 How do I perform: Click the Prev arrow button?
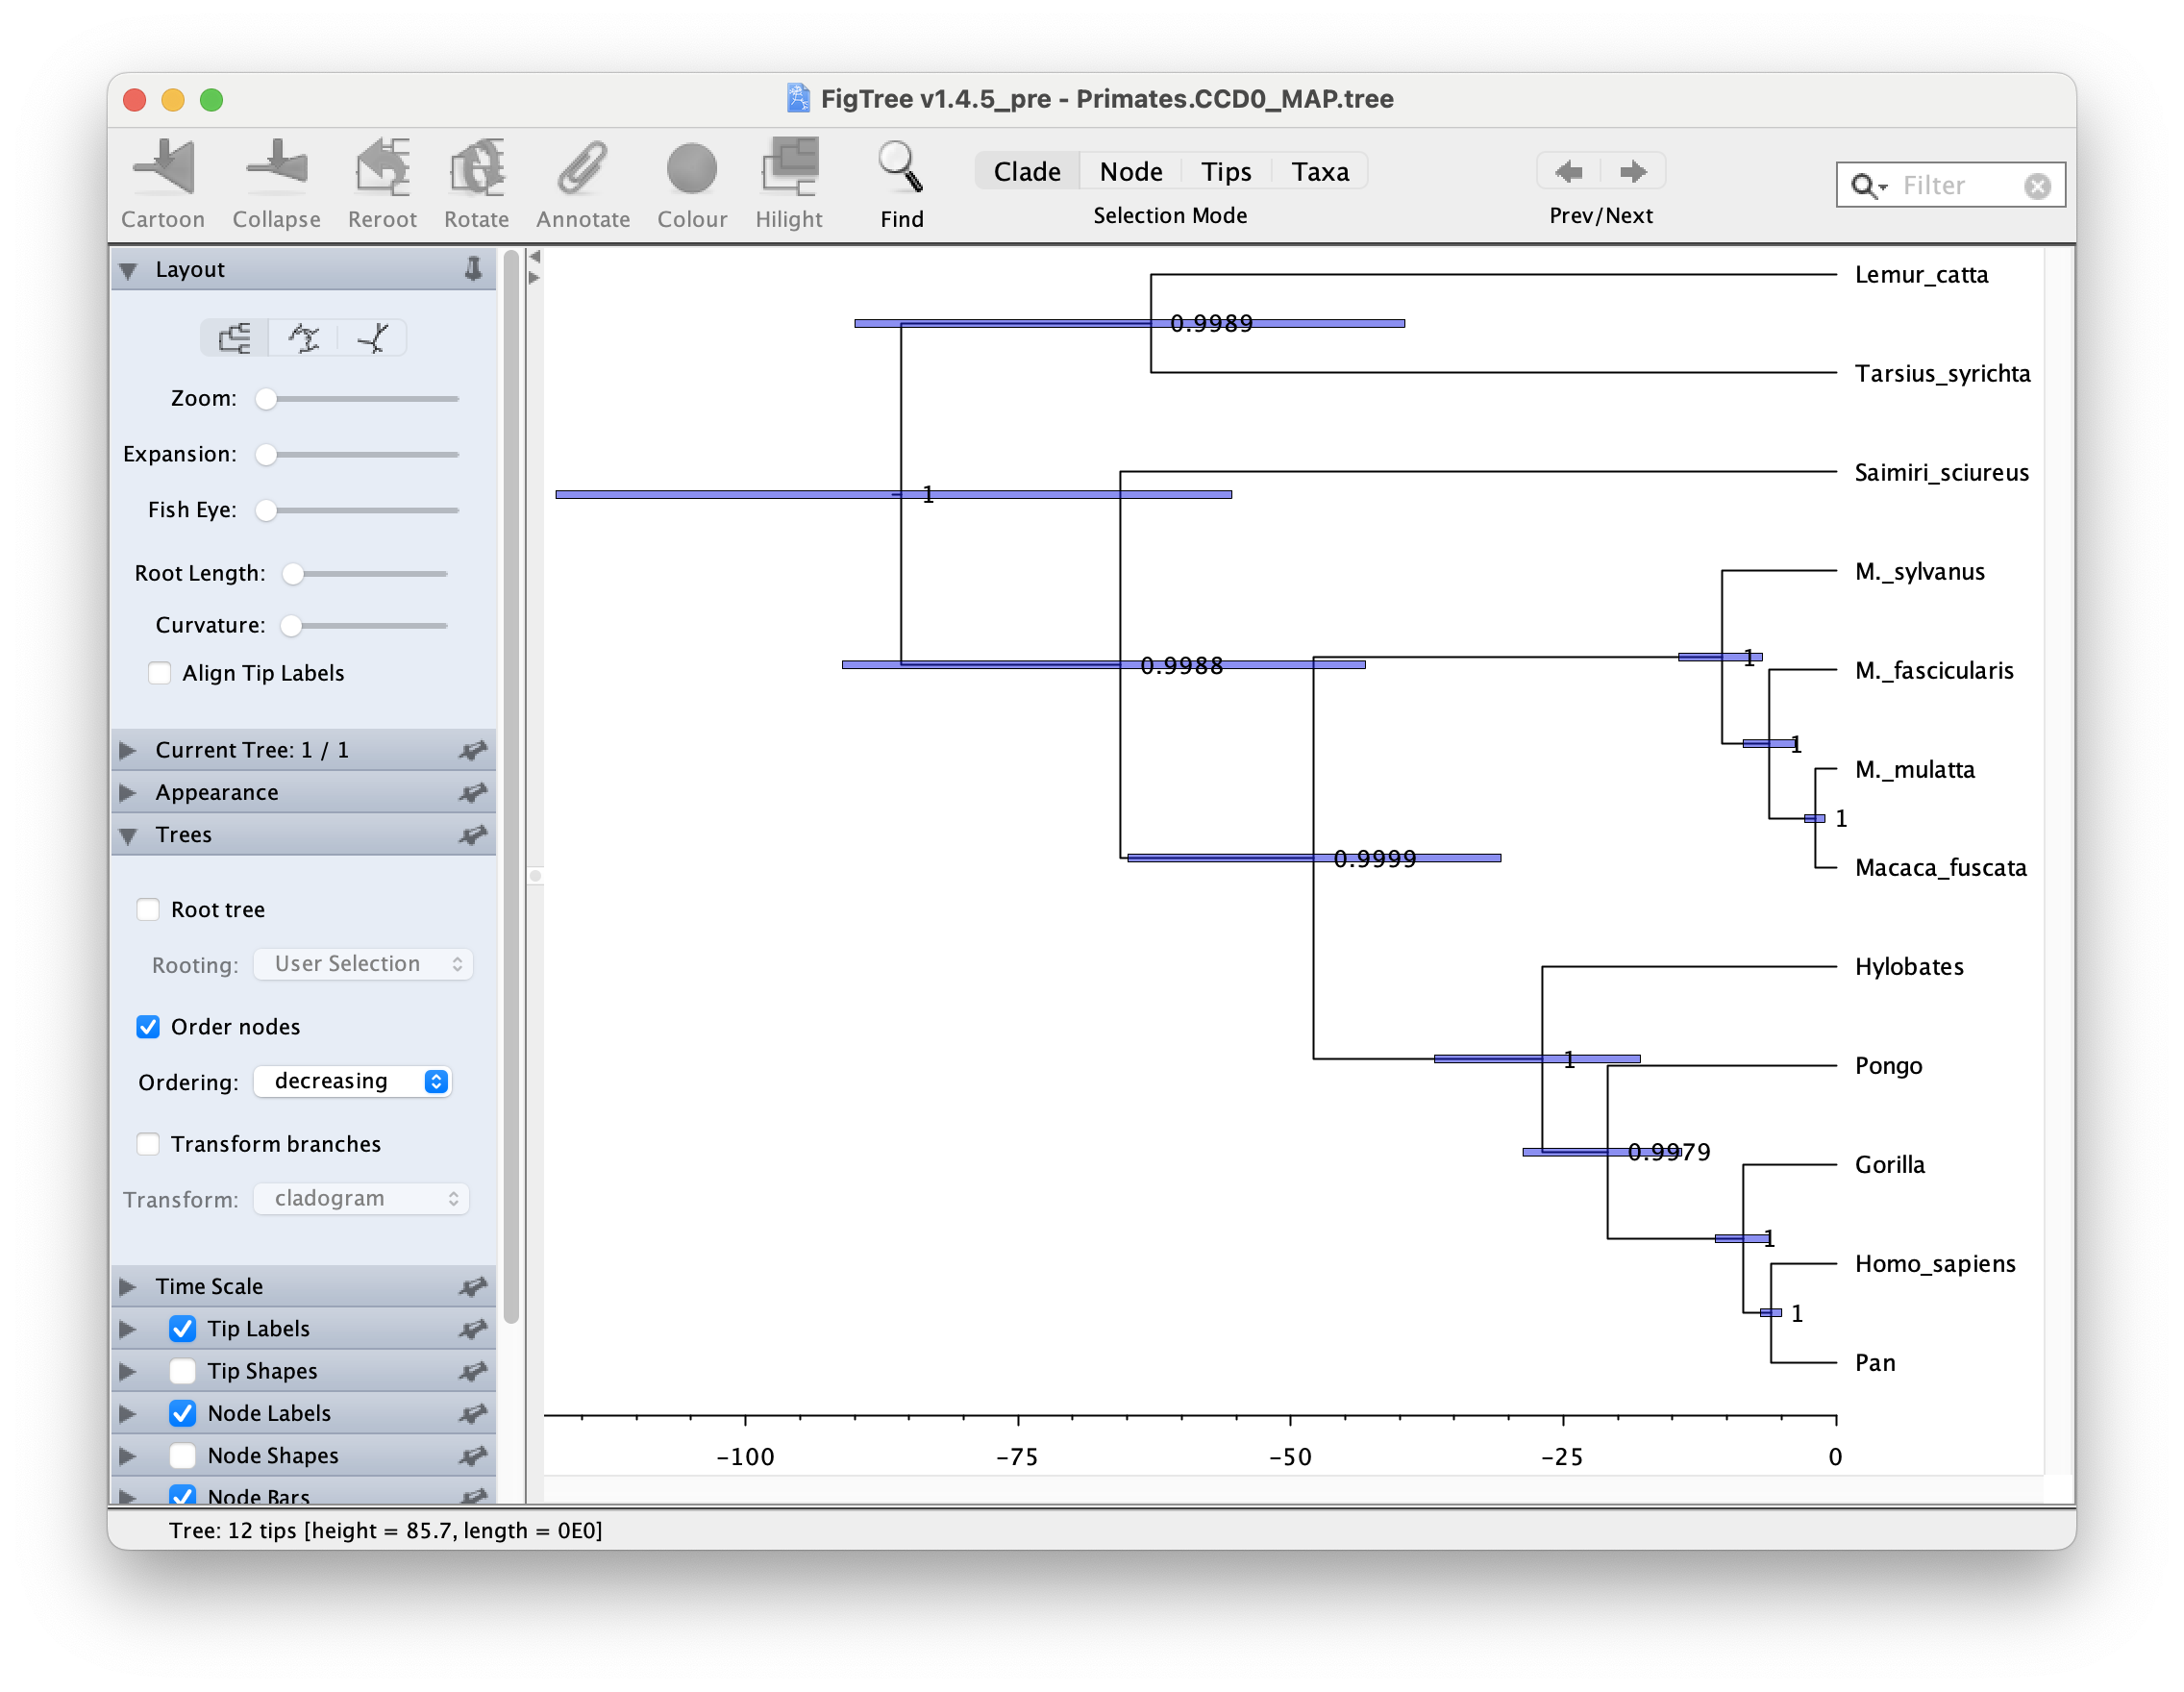(x=1569, y=172)
